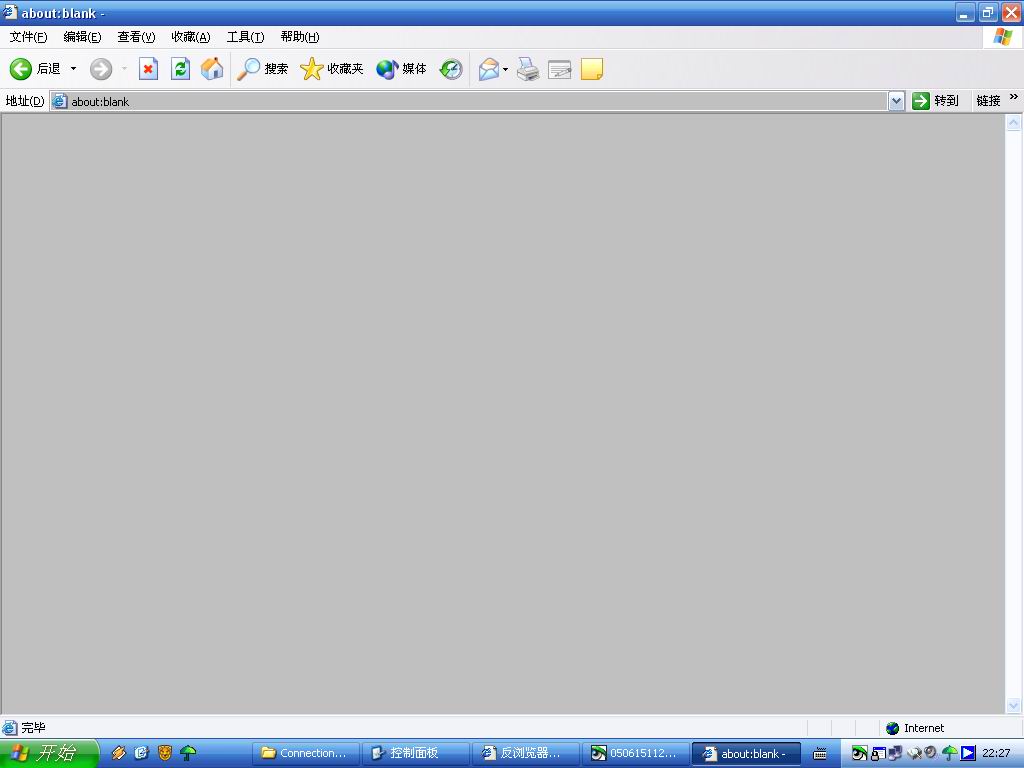
Task: Click the green umbrella tray icon
Action: [x=950, y=754]
